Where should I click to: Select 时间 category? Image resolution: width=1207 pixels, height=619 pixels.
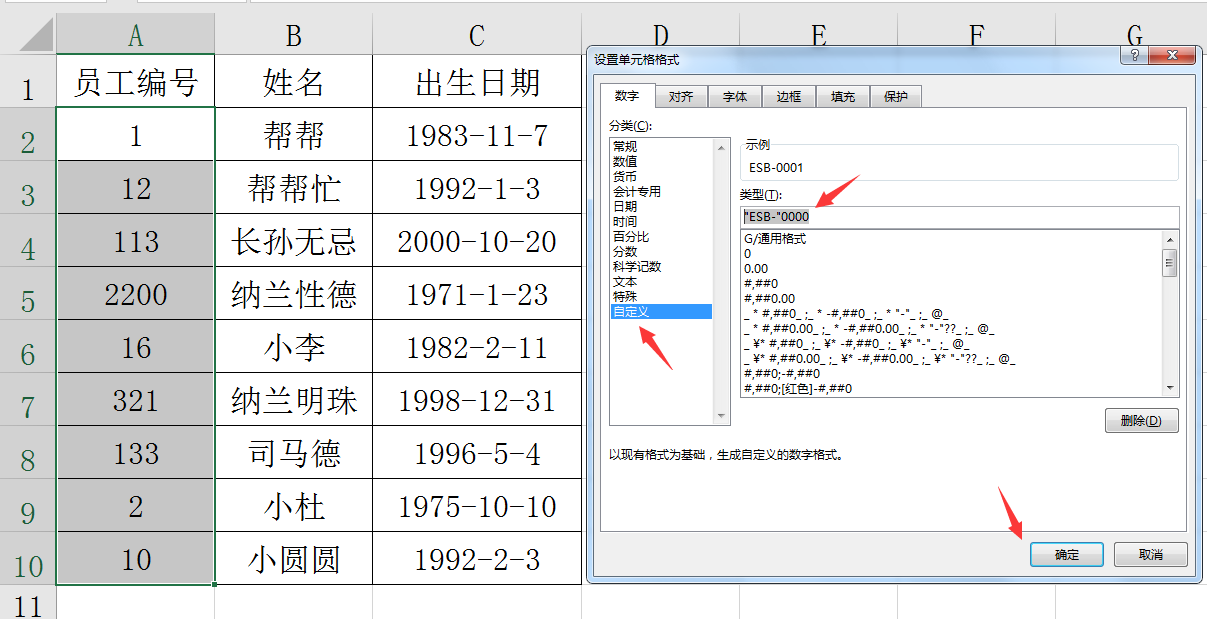[661, 221]
